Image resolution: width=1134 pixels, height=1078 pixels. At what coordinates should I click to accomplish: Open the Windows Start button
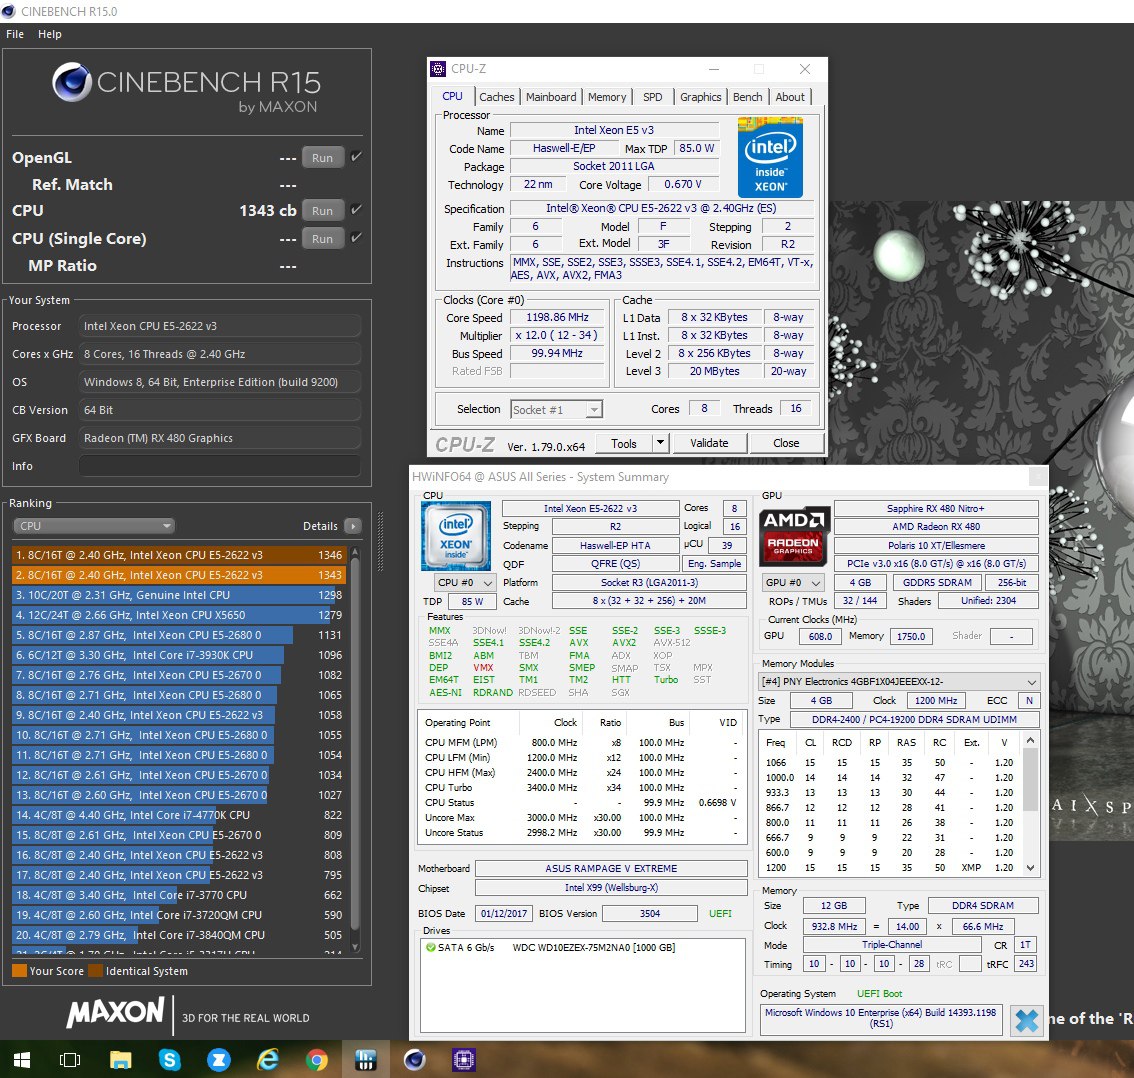click(x=22, y=1060)
